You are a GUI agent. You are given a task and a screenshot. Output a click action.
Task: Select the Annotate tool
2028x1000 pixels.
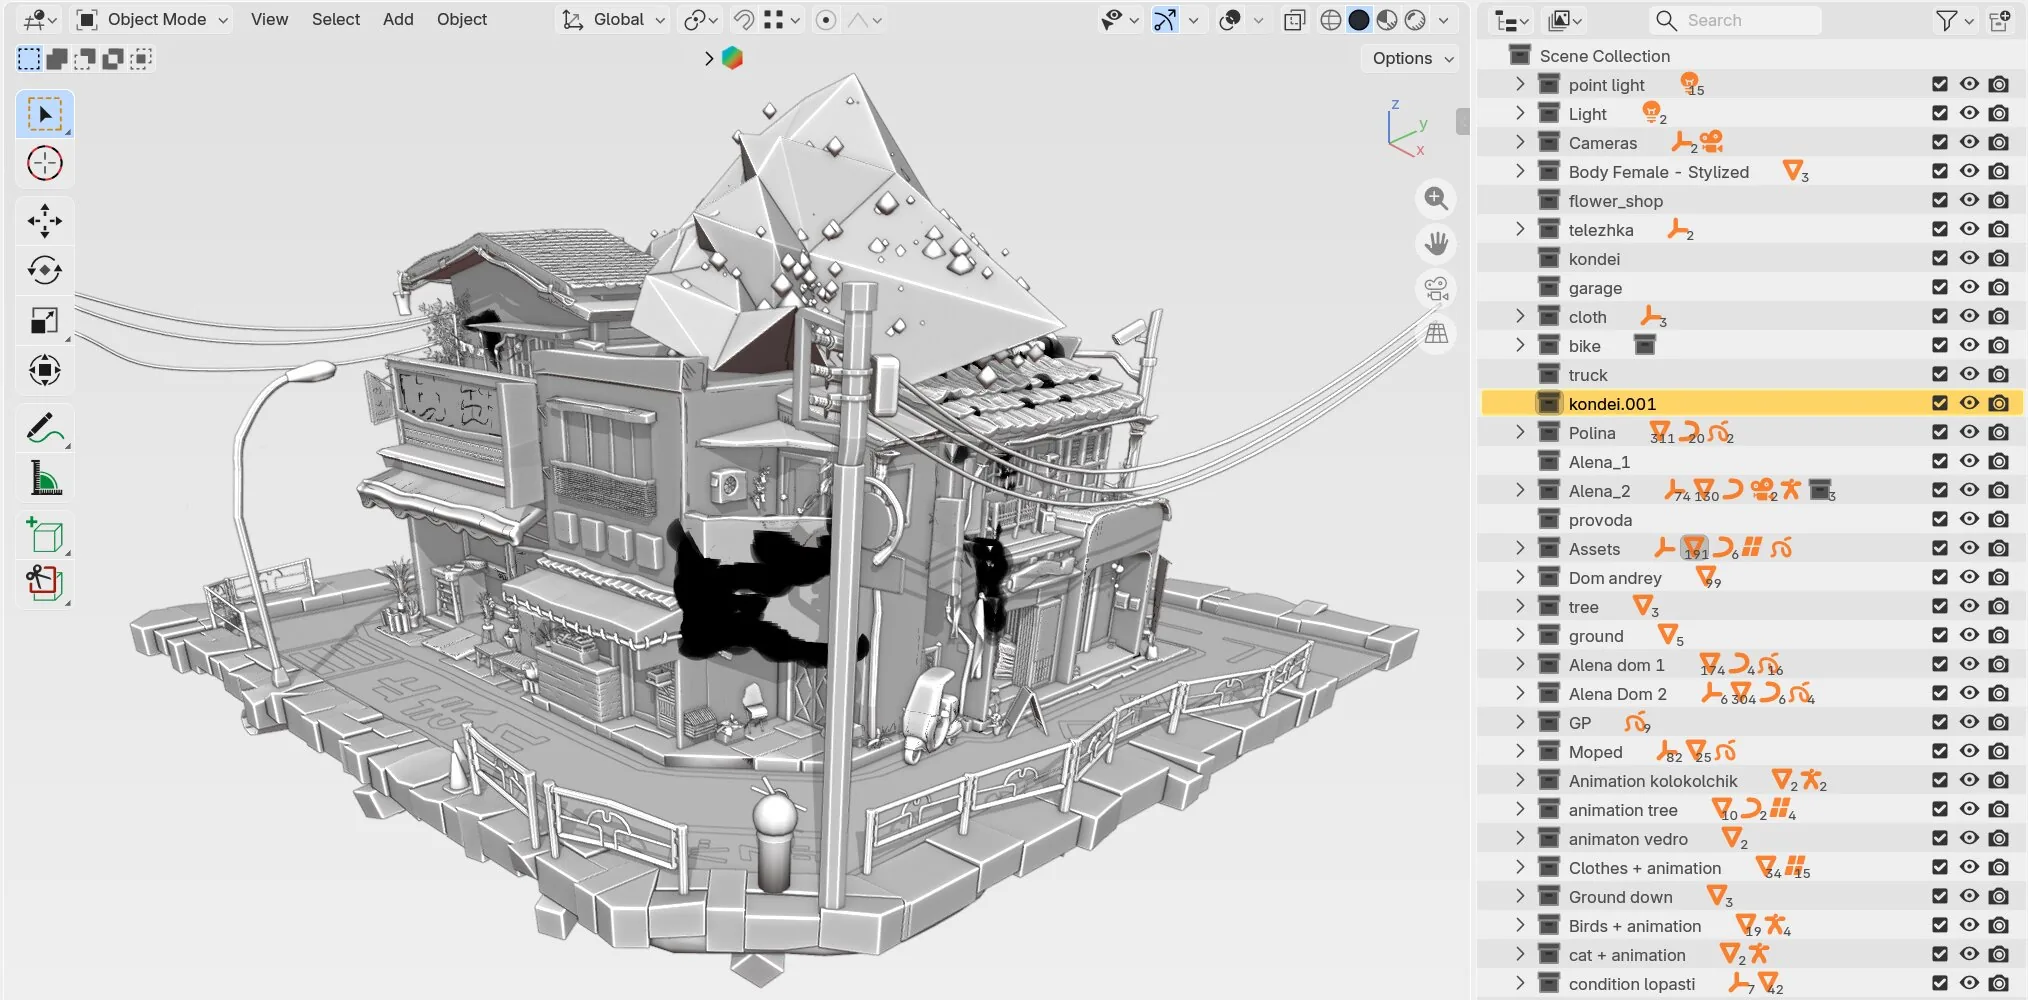(45, 429)
